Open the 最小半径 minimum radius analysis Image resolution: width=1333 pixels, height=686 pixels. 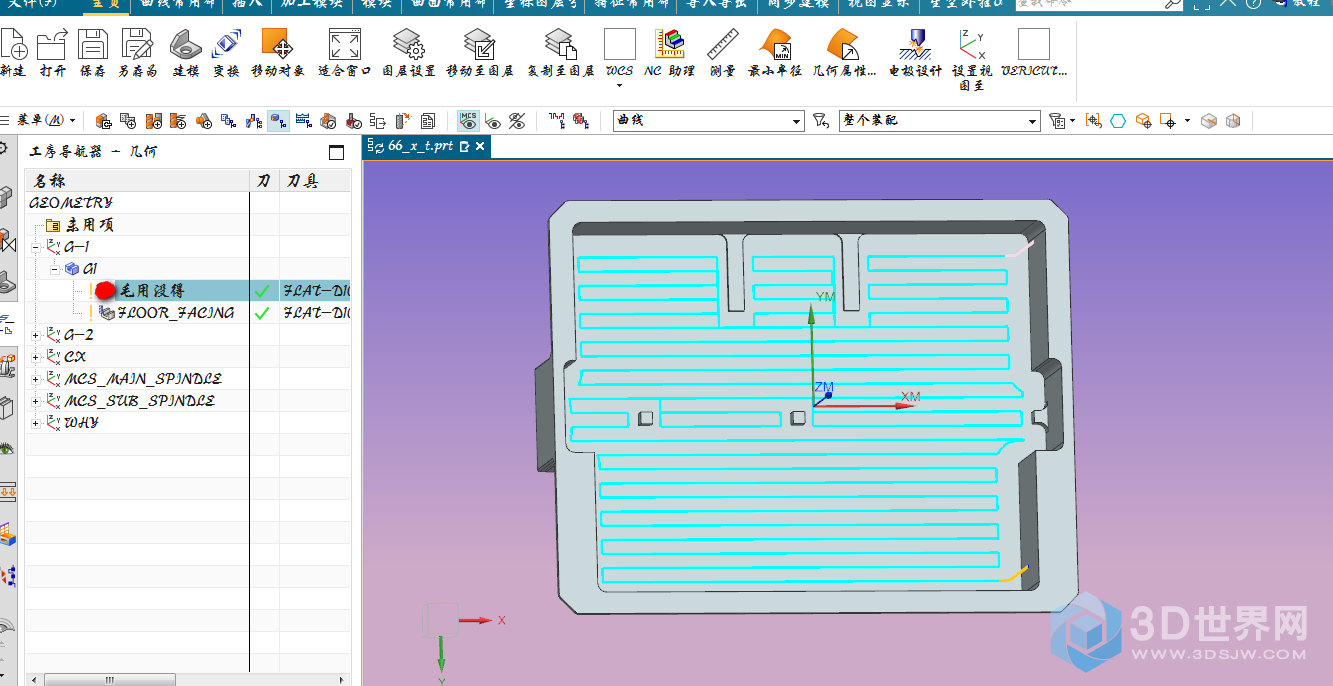coord(775,45)
